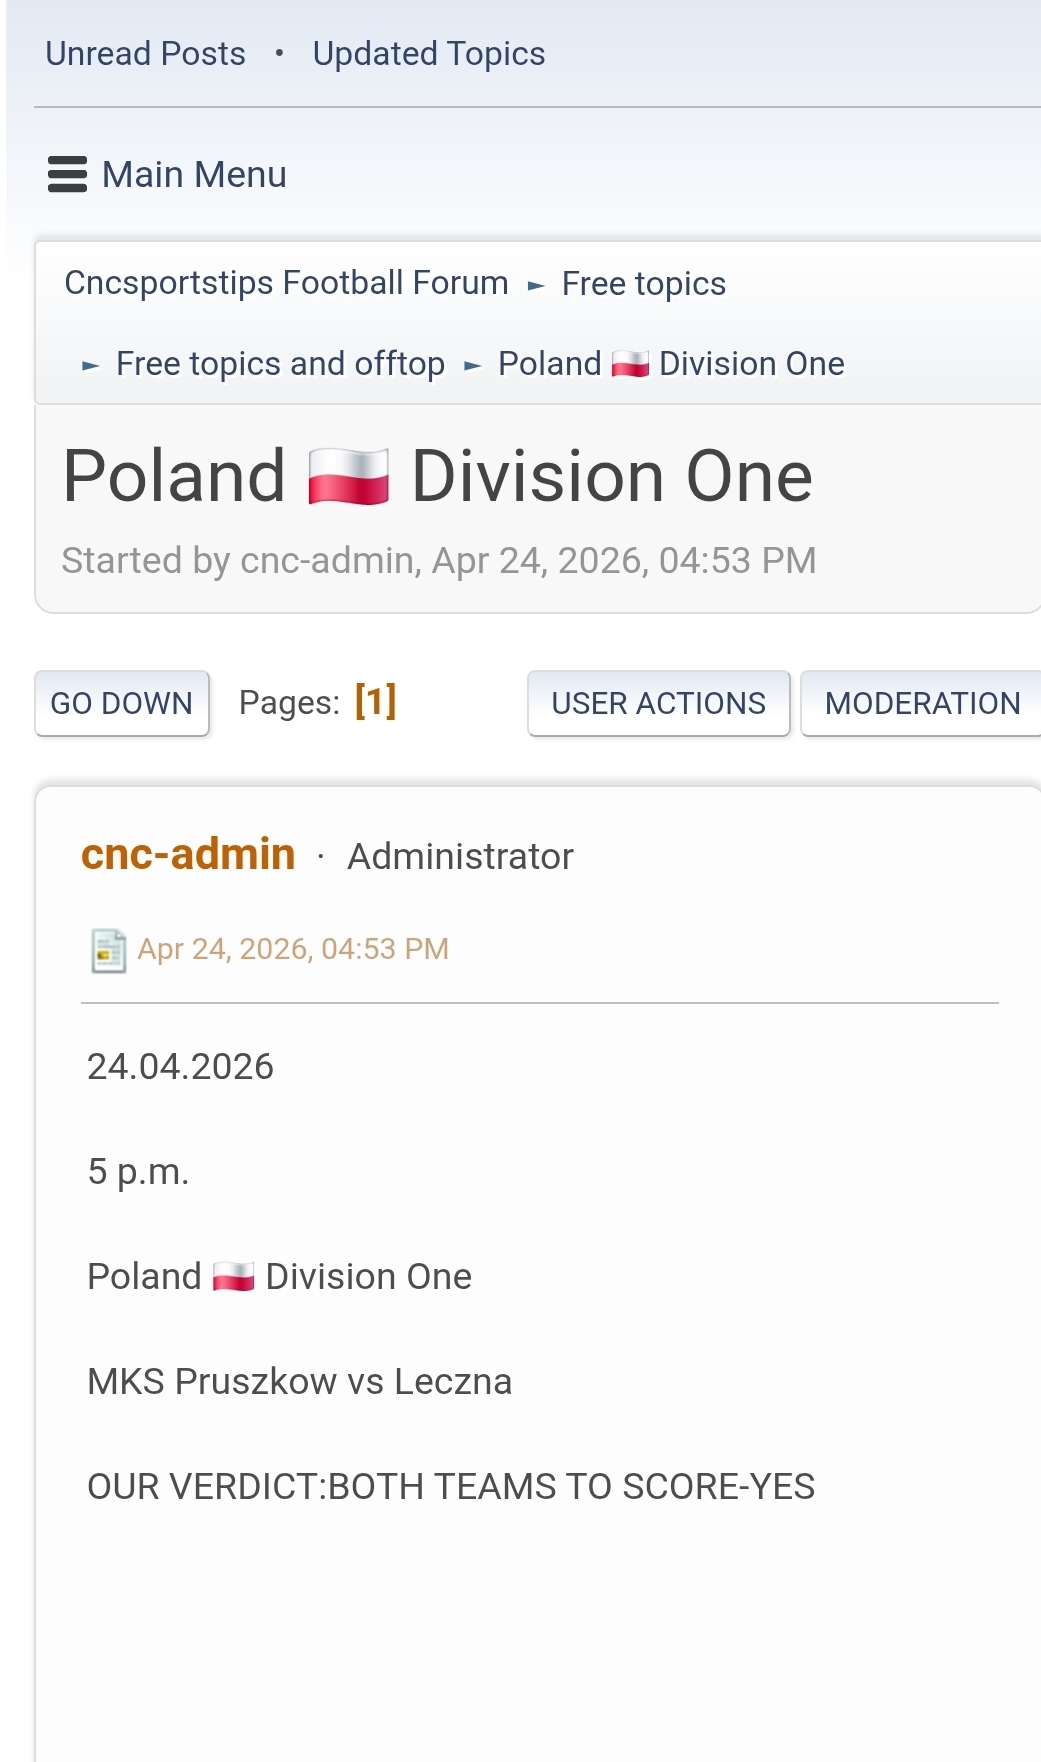Open Unread Posts
The height and width of the screenshot is (1762, 1041).
(x=146, y=54)
